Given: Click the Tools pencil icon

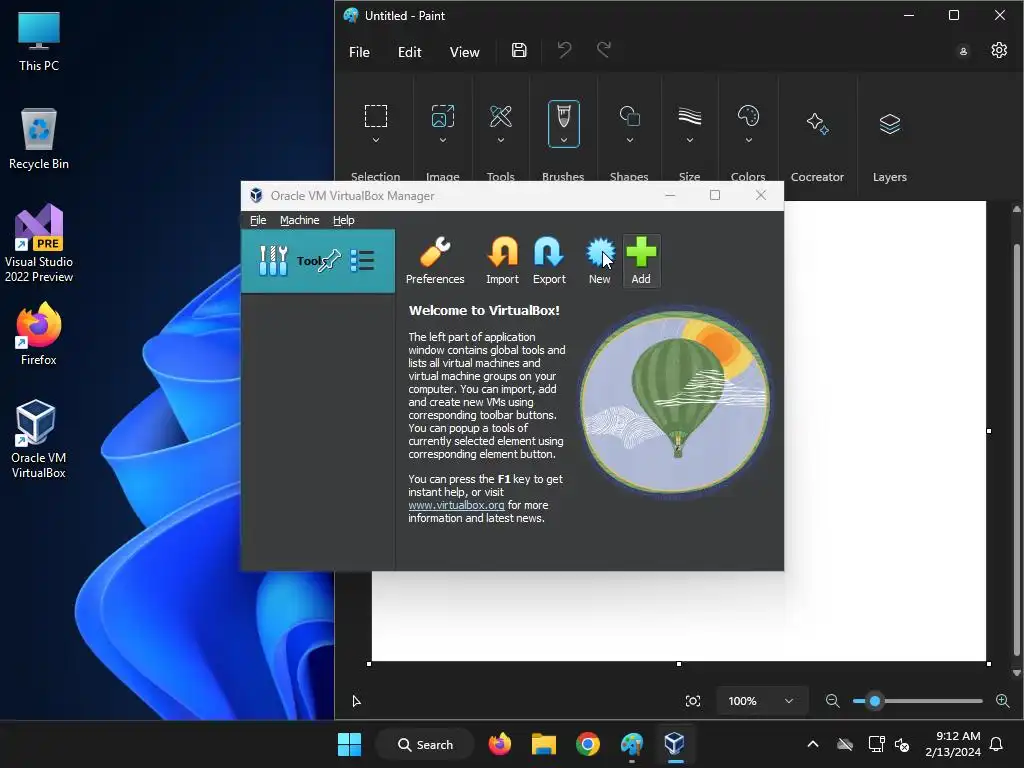Looking at the screenshot, I should pyautogui.click(x=501, y=116).
